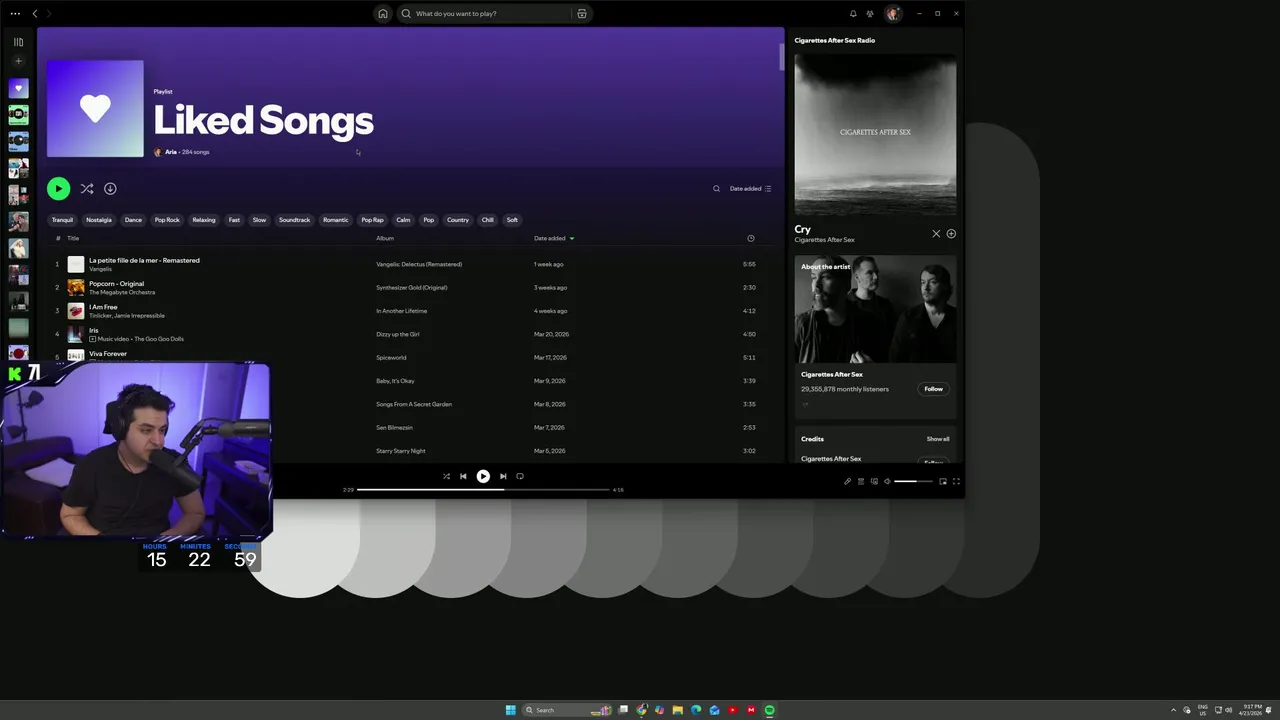The width and height of the screenshot is (1280, 720).
Task: Select the Pop filter chip
Action: pos(428,220)
